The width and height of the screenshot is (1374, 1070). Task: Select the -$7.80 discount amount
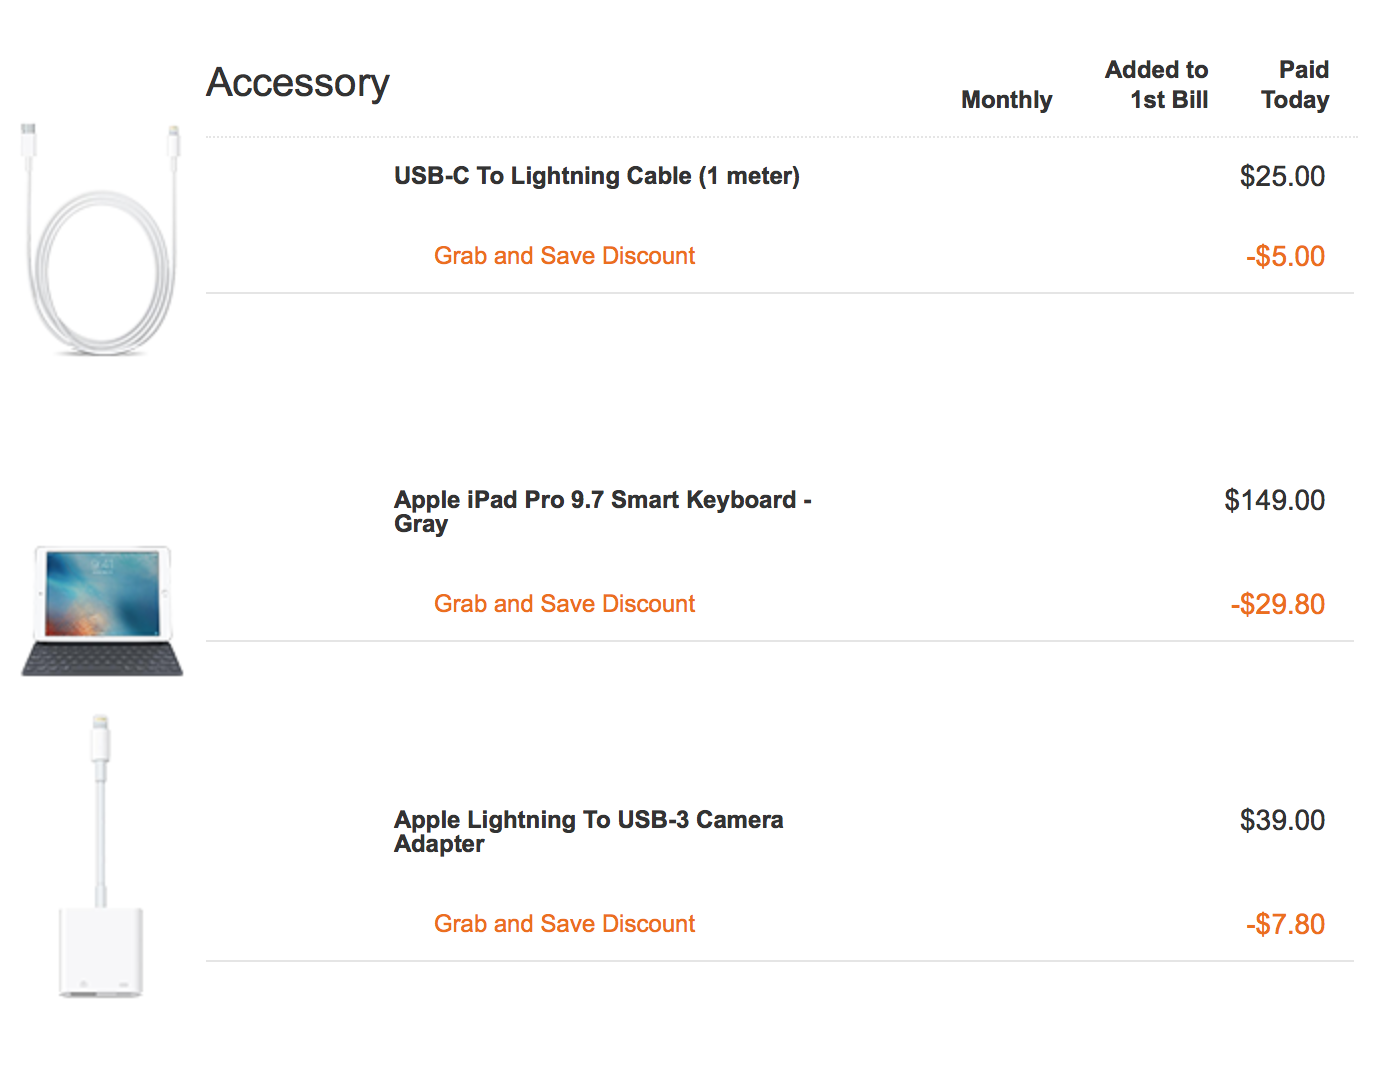[x=1285, y=924]
